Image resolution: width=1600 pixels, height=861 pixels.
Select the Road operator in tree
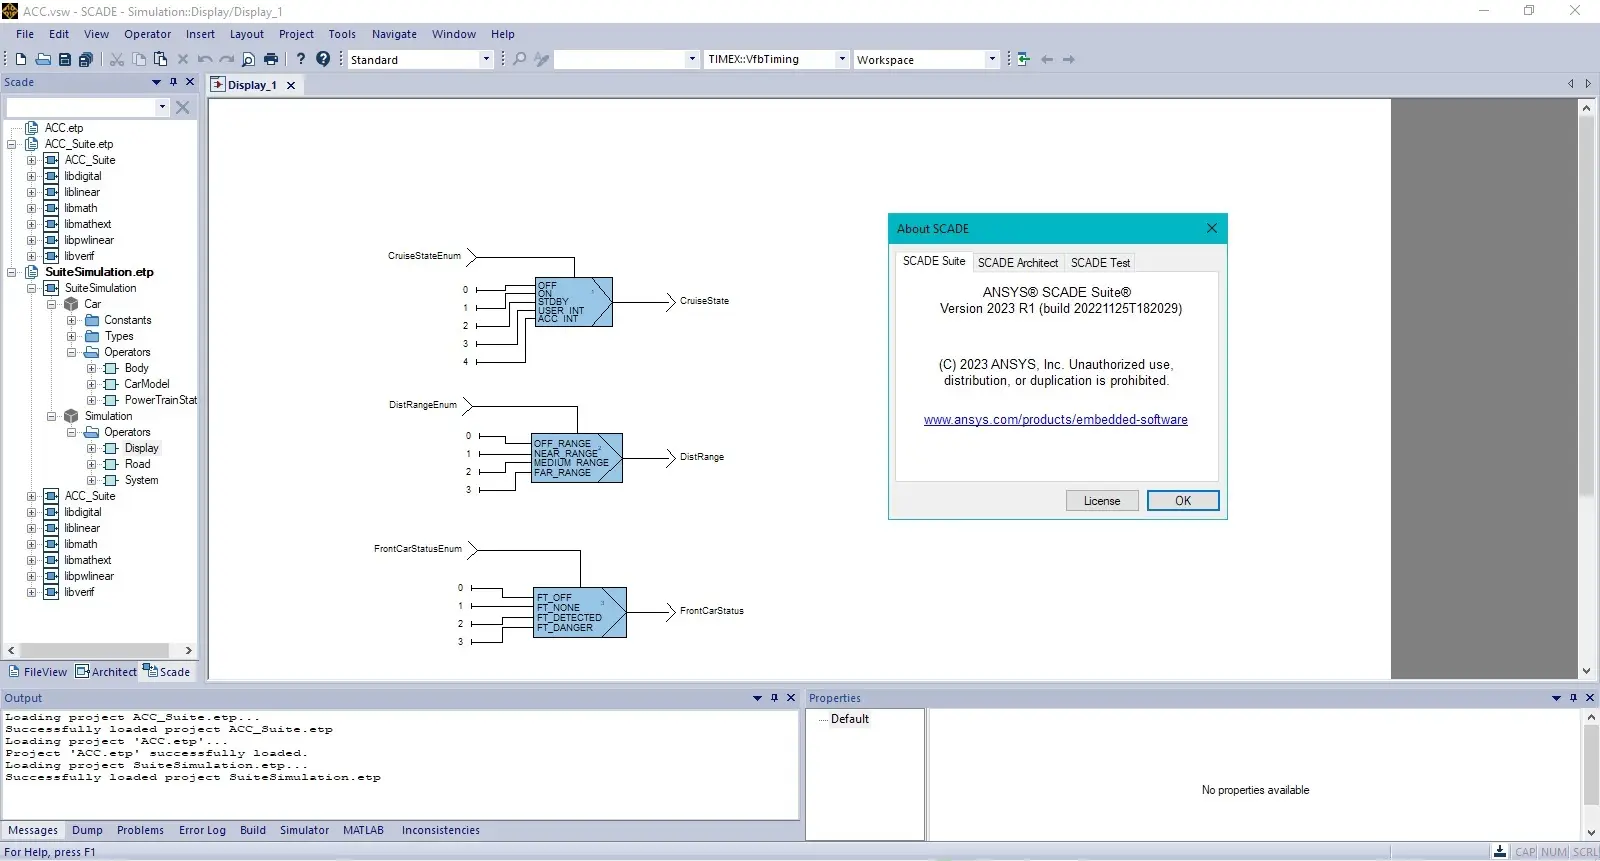click(137, 464)
